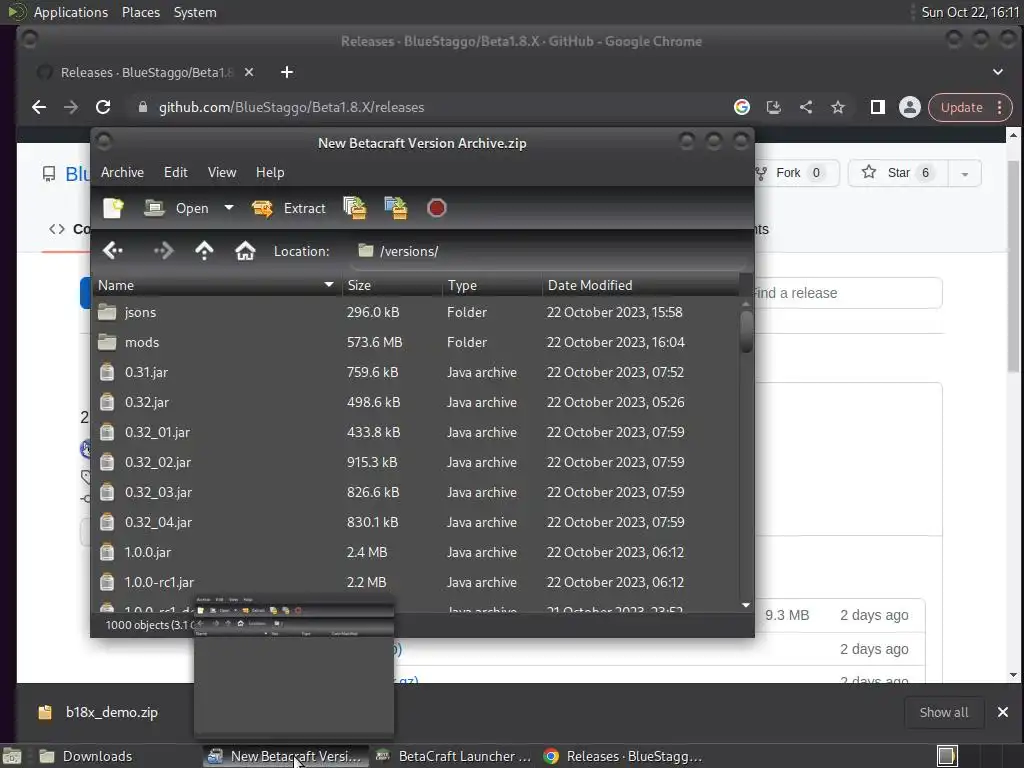Click the install app icon in address bar

pyautogui.click(x=774, y=107)
